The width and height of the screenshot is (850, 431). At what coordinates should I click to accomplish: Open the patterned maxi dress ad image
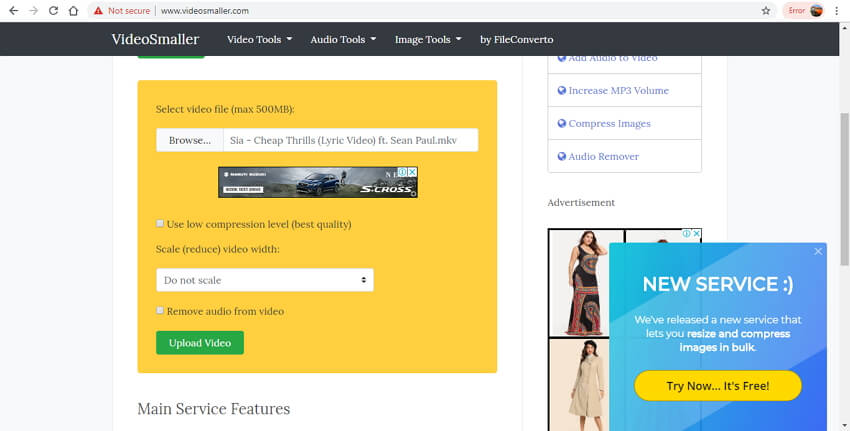pos(586,282)
